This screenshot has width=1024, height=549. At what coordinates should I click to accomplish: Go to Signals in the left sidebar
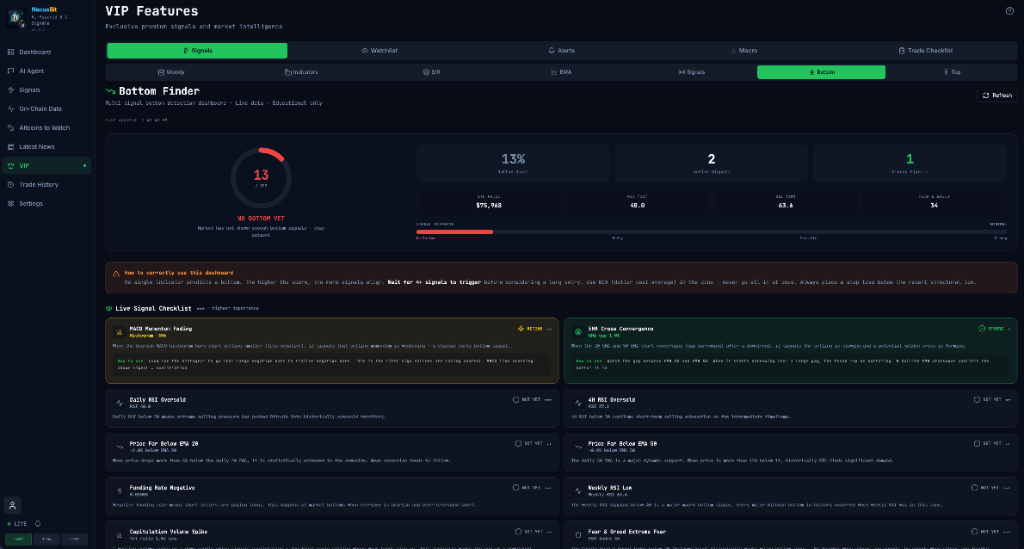pos(46,89)
